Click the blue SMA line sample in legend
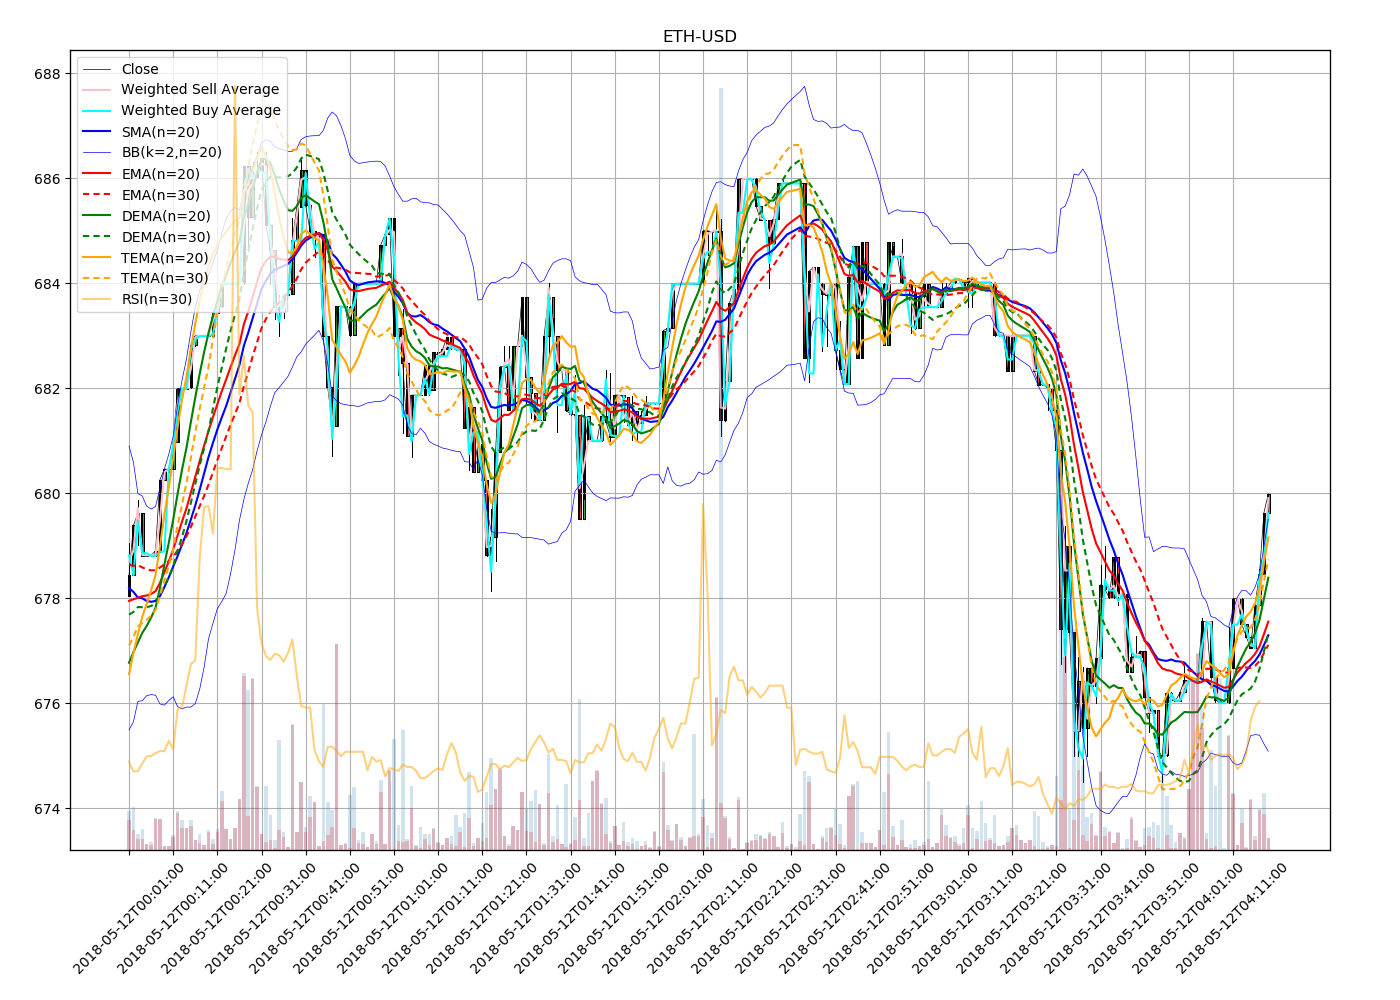Screen dimensions: 1400x1000 pos(97,132)
